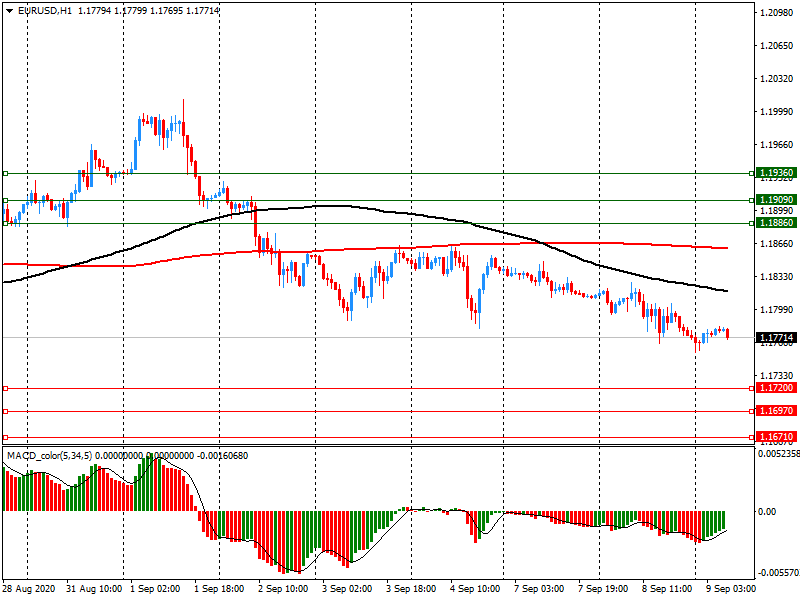
Task: Select the red 1.16710 level label
Action: pos(776,437)
